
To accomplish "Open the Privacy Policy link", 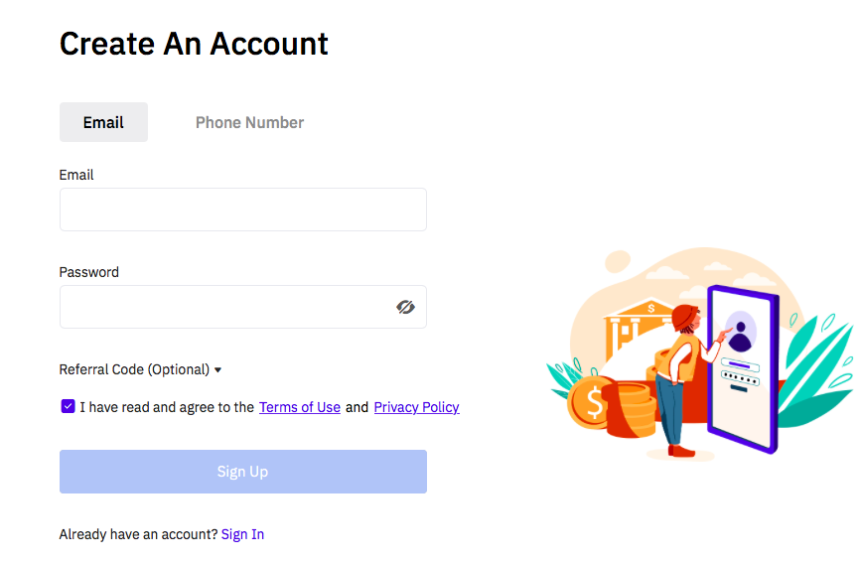I will (x=416, y=407).
